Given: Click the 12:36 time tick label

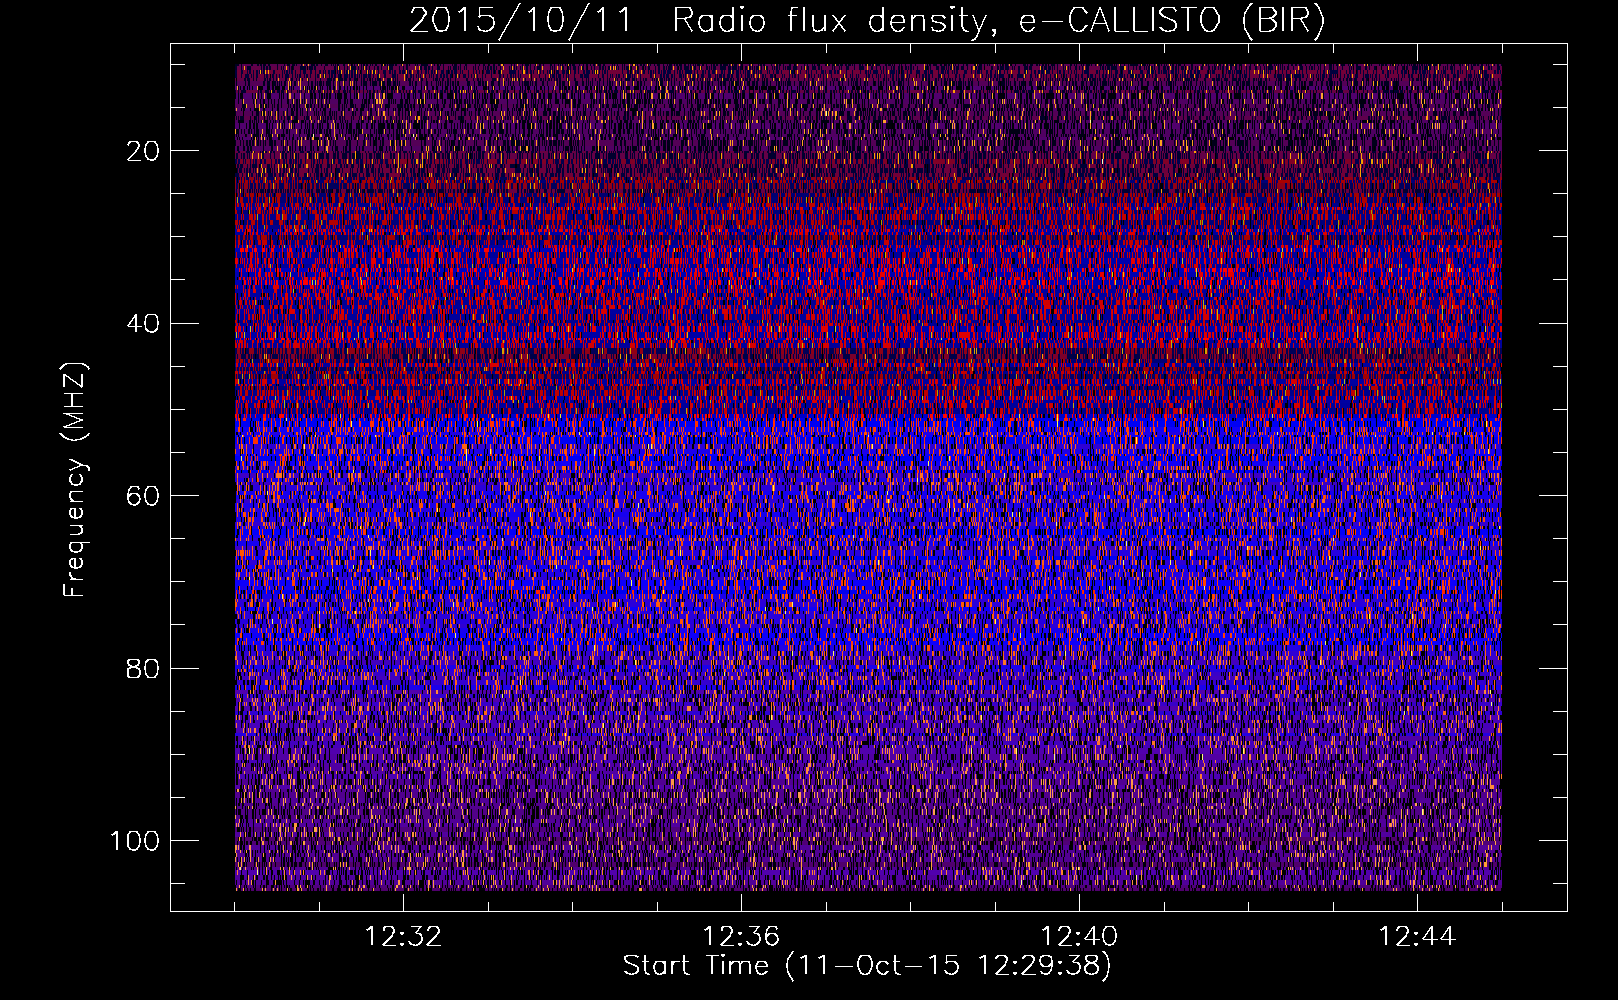Looking at the screenshot, I should coord(741,937).
